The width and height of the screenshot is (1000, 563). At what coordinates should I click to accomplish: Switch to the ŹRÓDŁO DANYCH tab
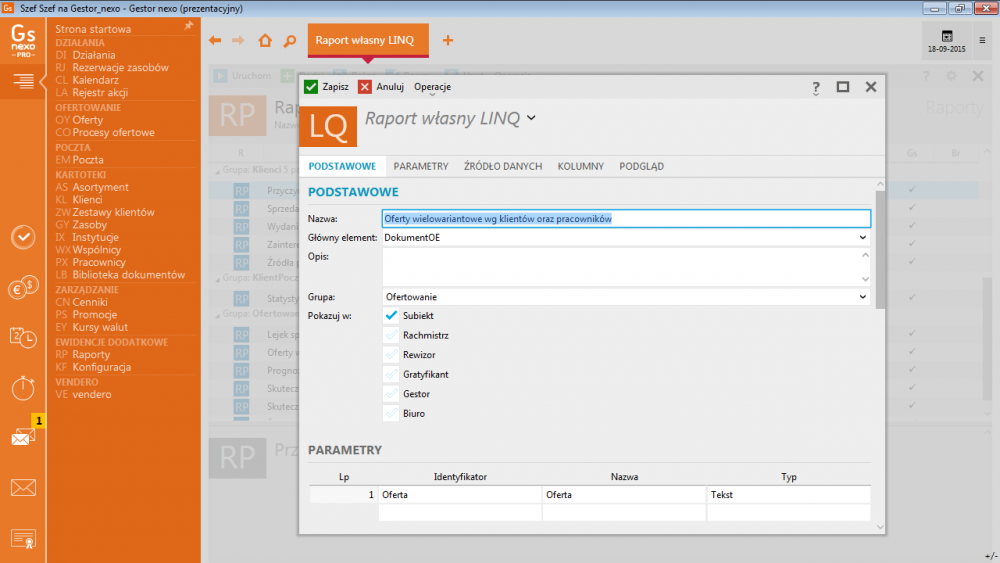coord(502,166)
